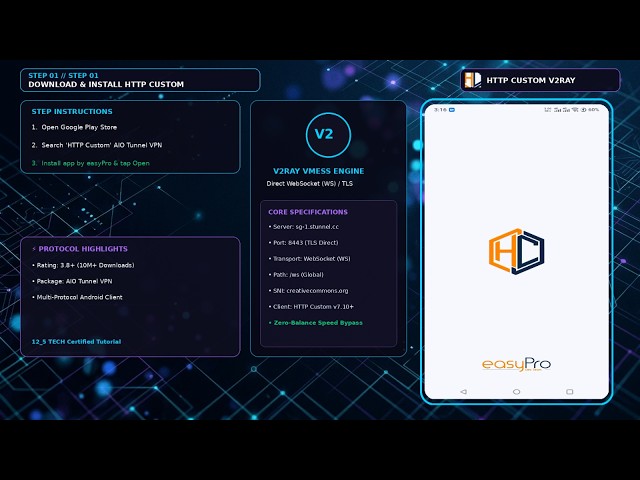The height and width of the screenshot is (480, 640).
Task: Tap the easyPro logo on phone screen
Action: 516,364
